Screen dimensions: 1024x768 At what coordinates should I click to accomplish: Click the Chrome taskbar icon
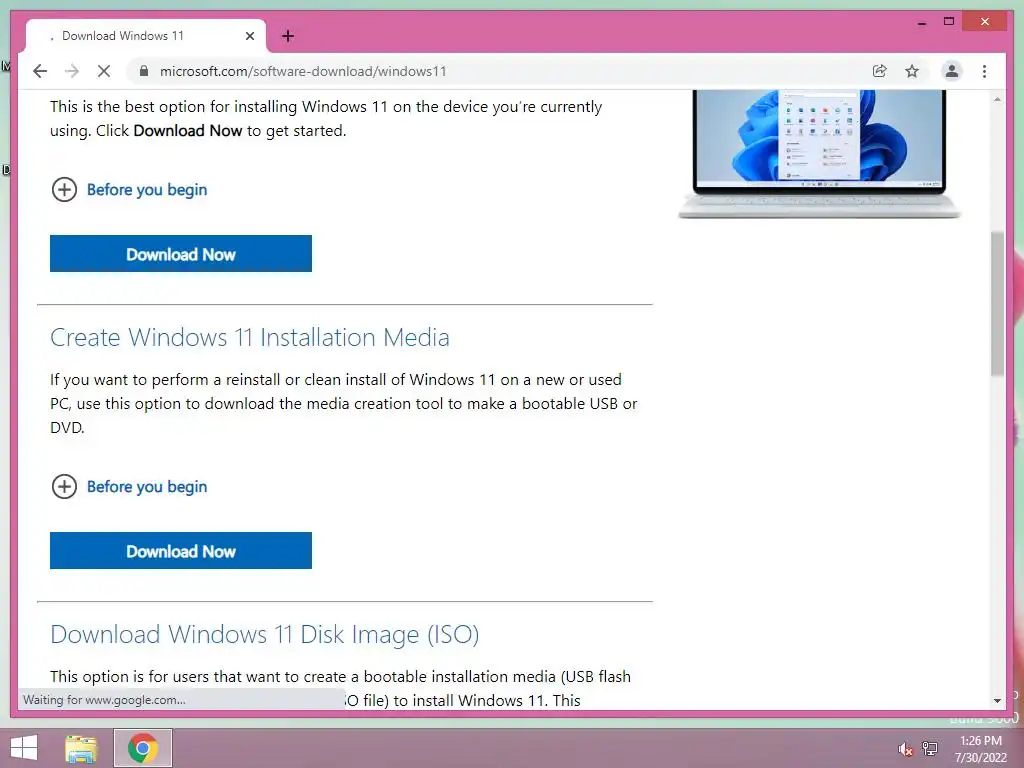point(143,748)
